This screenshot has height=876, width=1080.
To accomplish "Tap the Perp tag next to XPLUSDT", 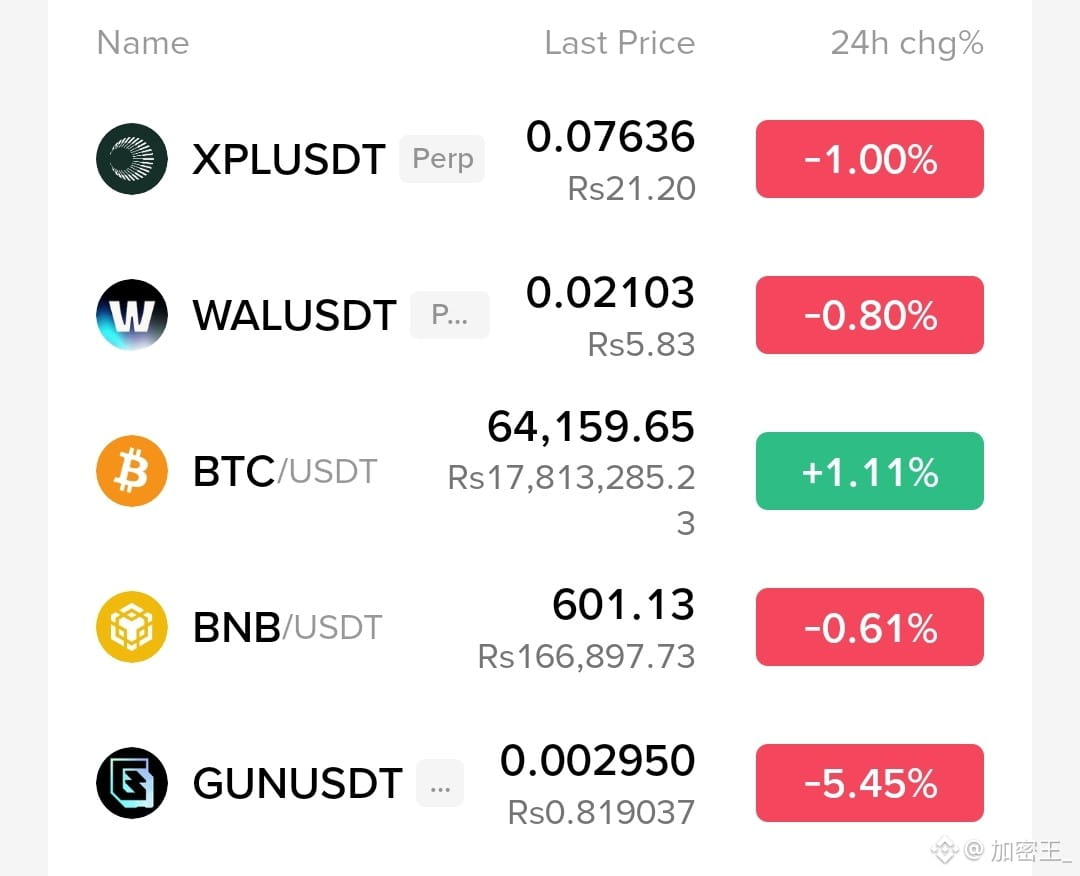I will tap(442, 159).
